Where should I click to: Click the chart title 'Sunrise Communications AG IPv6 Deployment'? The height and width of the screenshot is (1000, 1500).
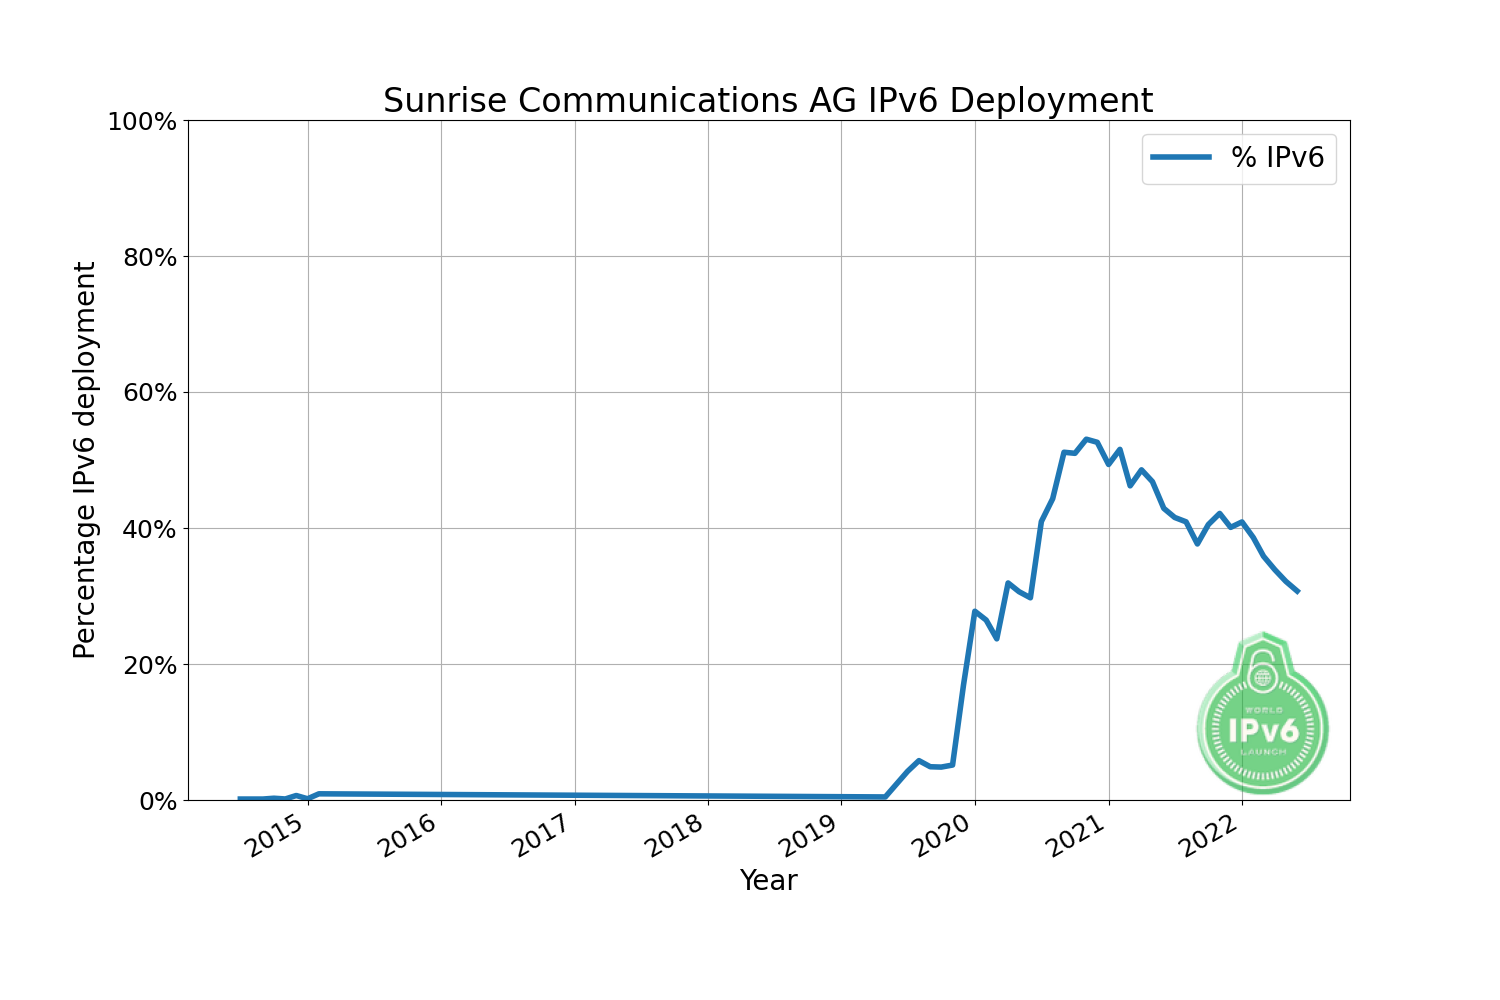coord(768,101)
